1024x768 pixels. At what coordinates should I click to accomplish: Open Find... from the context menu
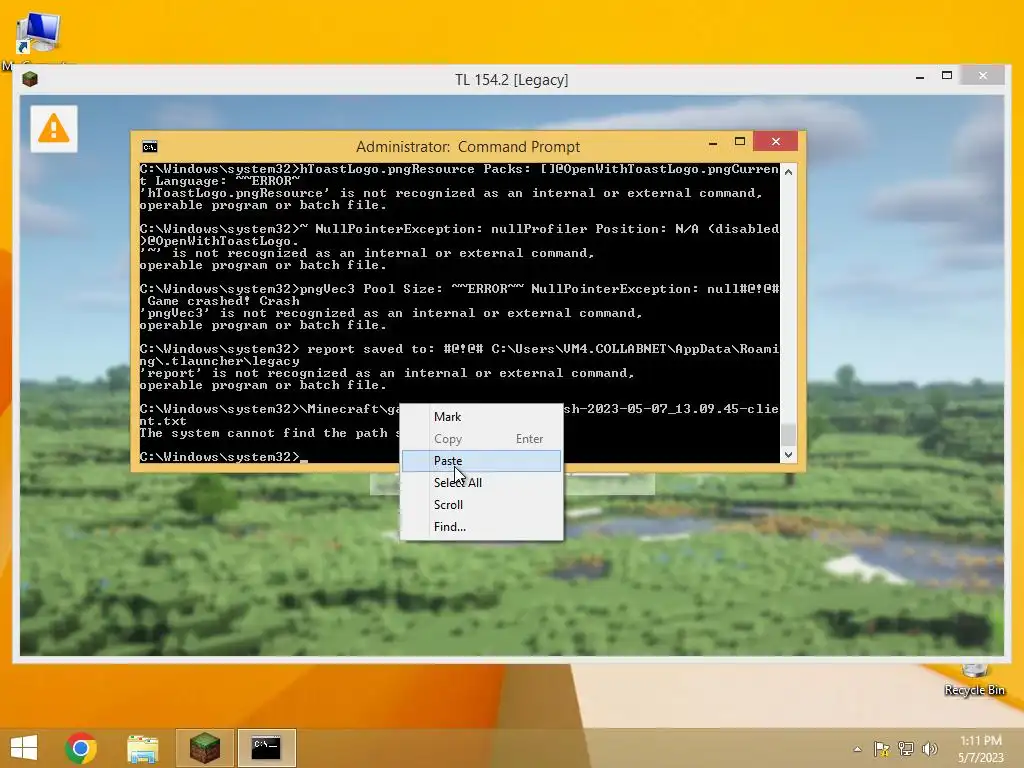[481, 526]
